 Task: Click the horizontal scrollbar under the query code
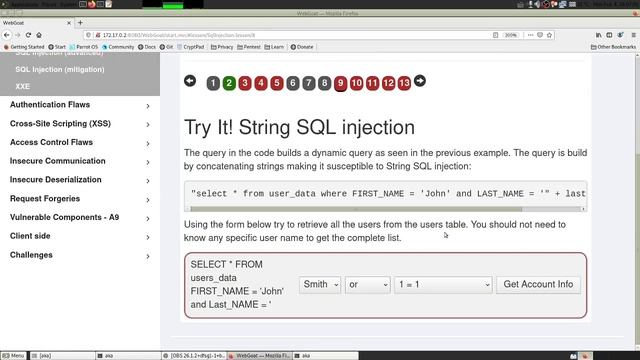(356, 209)
